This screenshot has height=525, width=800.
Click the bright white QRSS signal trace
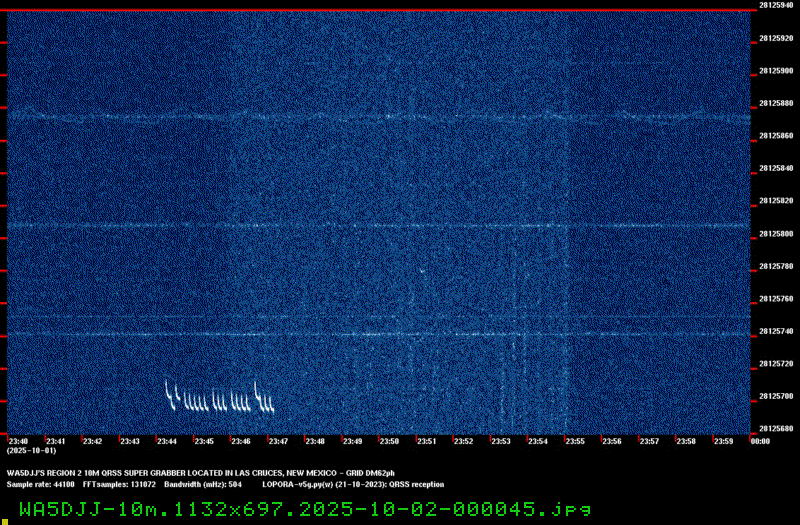220,396
